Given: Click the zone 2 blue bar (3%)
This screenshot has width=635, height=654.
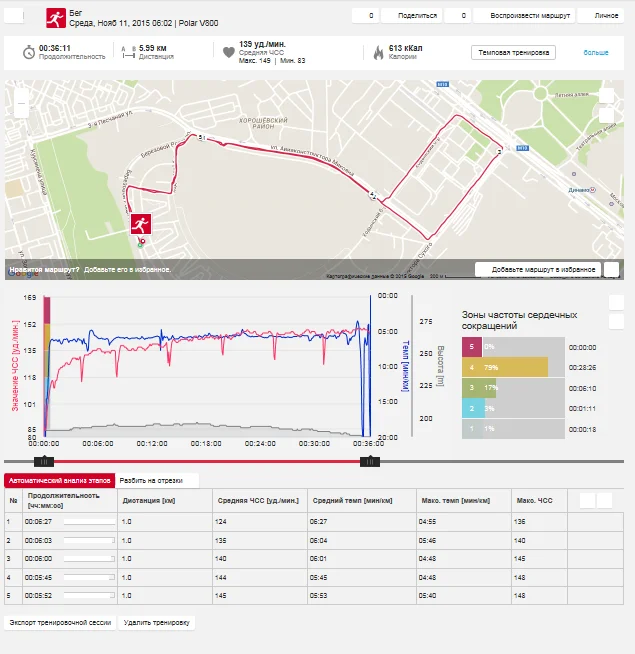Looking at the screenshot, I should click(474, 408).
